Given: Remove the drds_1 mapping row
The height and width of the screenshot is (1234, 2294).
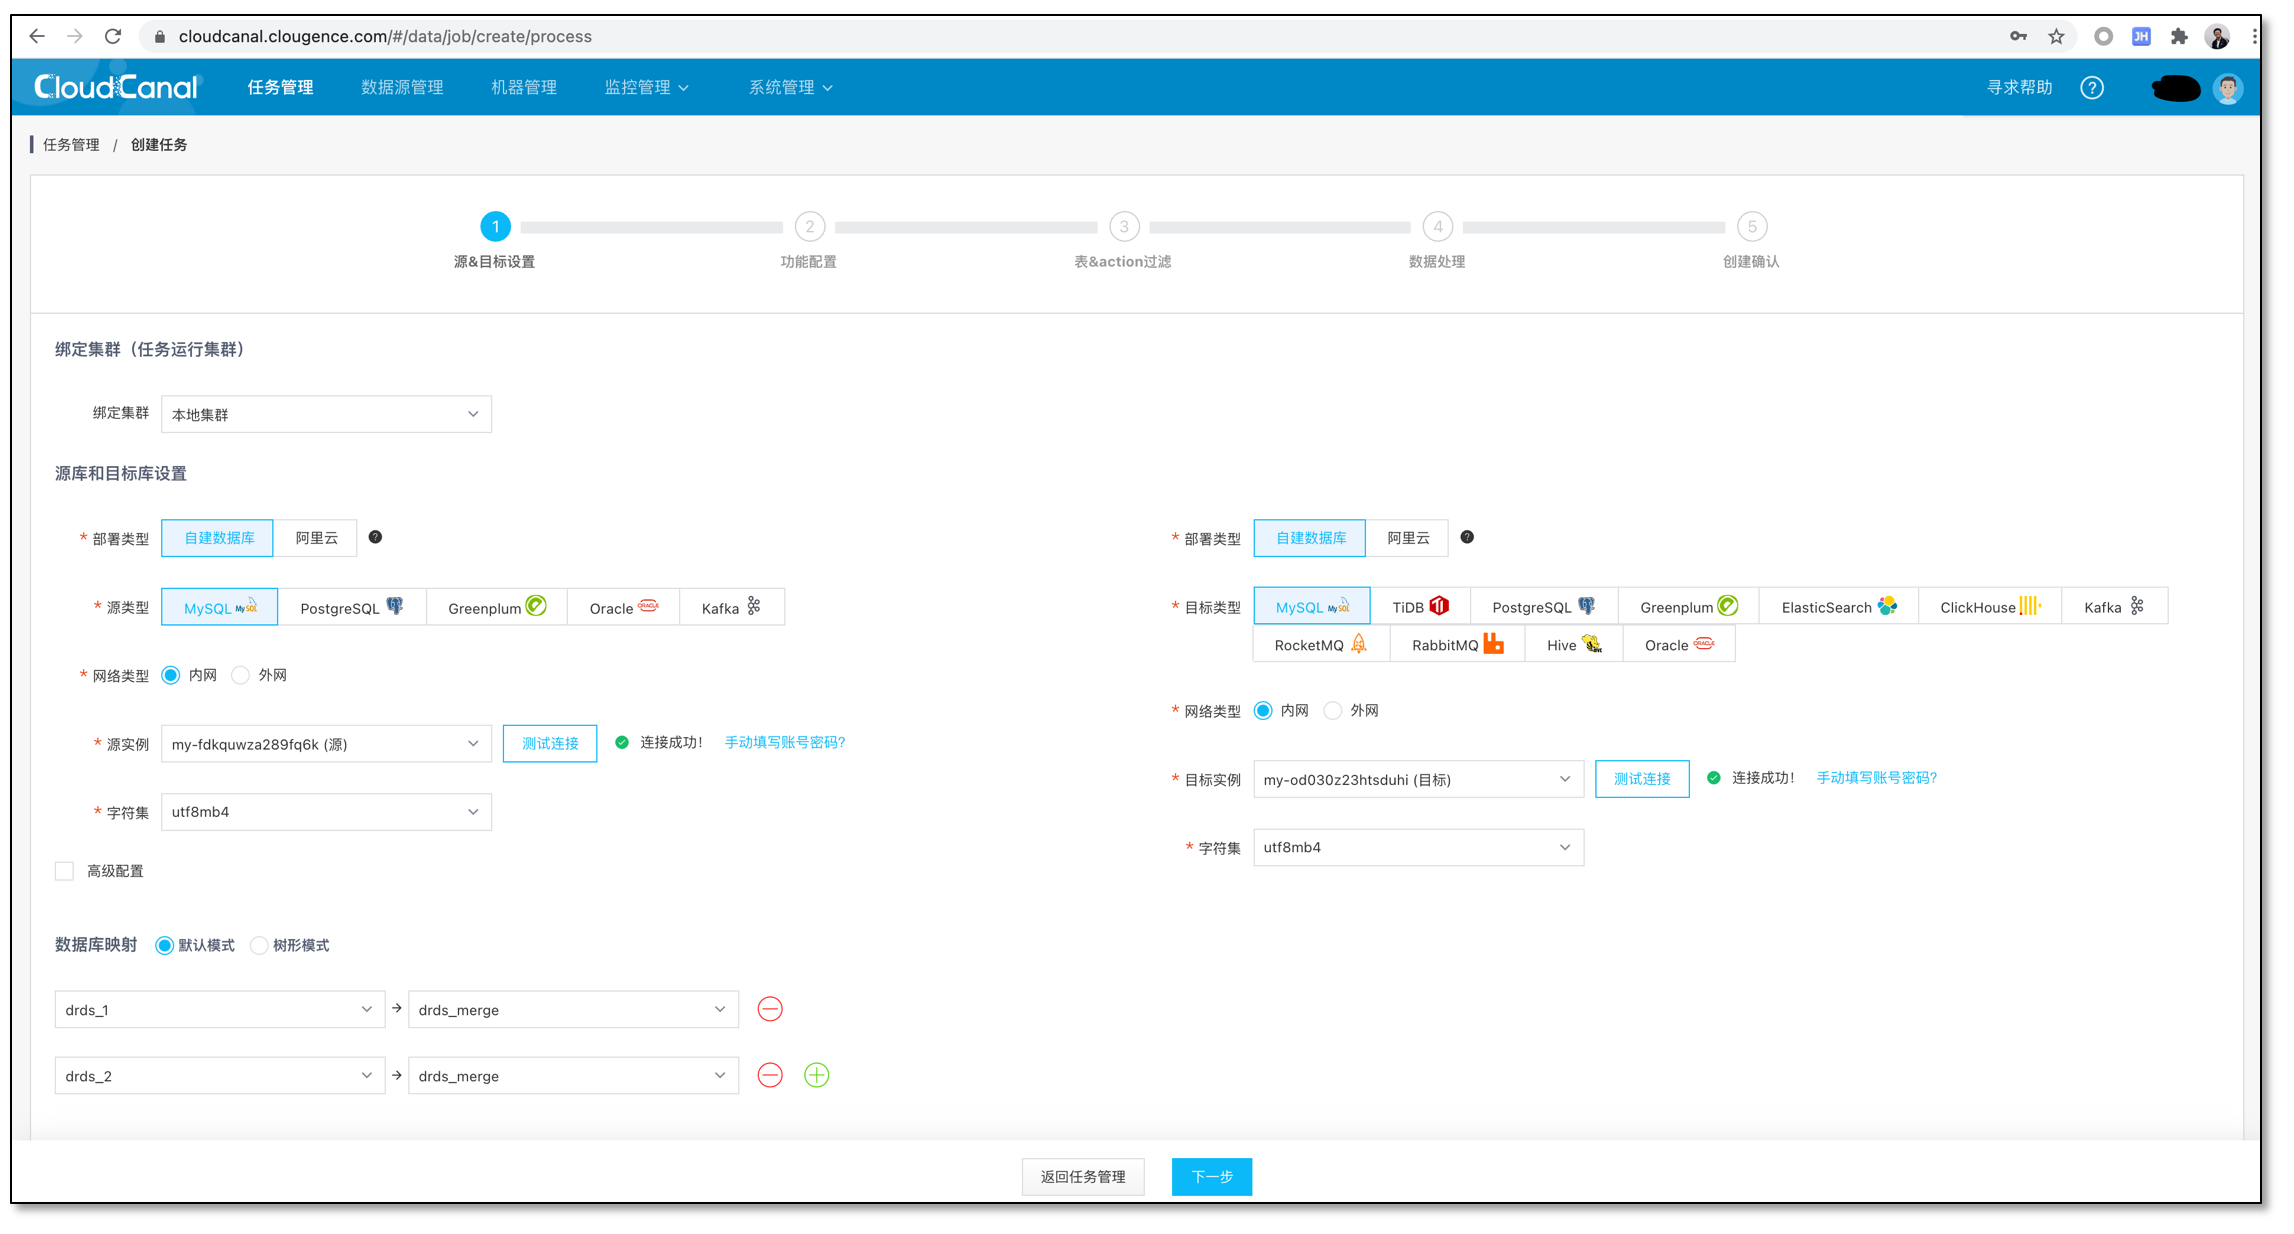Looking at the screenshot, I should (769, 1009).
